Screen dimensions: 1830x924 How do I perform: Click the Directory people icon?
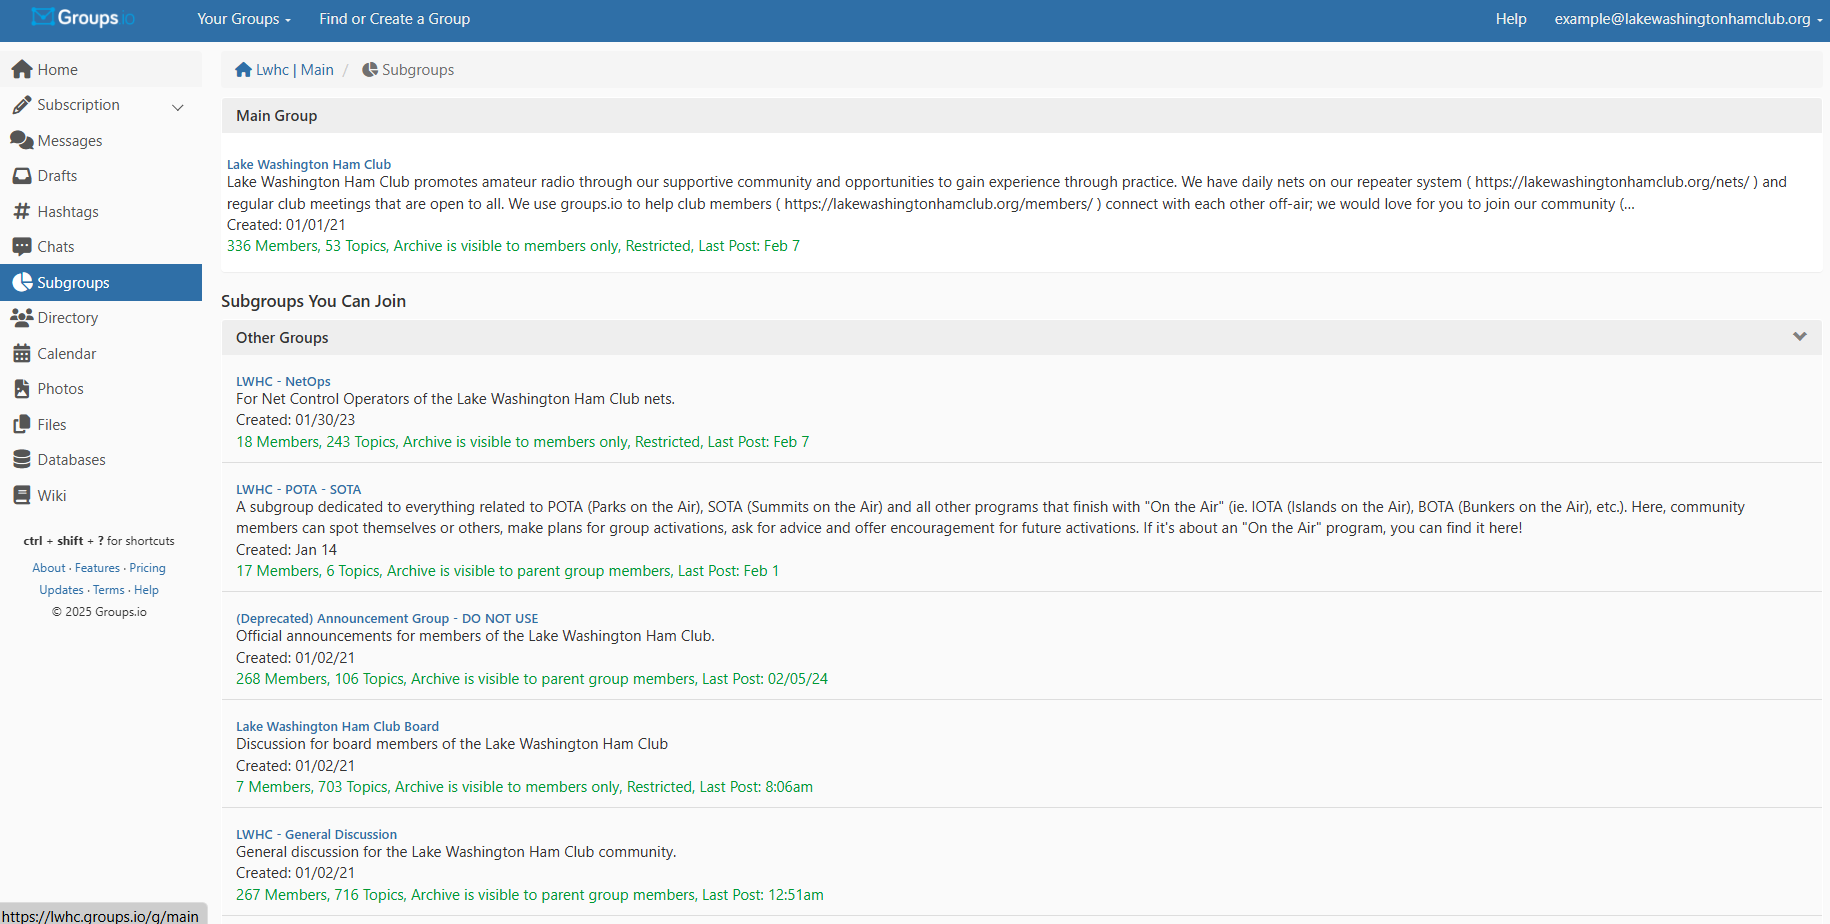pyautogui.click(x=22, y=318)
